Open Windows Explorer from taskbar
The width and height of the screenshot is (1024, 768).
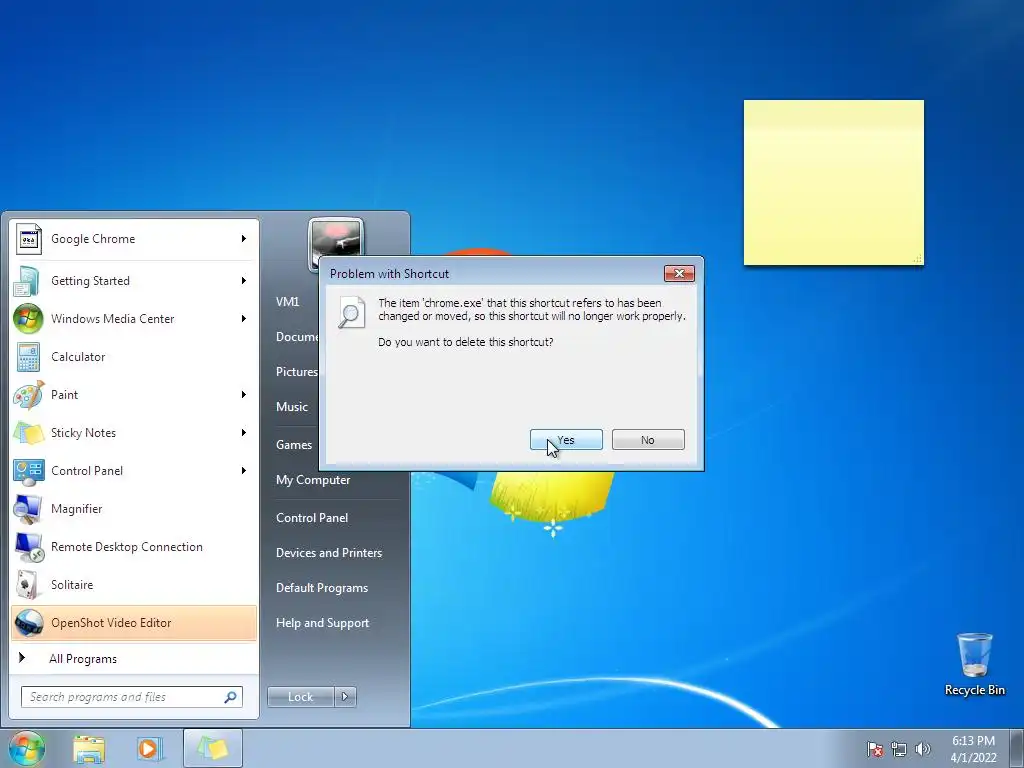89,749
